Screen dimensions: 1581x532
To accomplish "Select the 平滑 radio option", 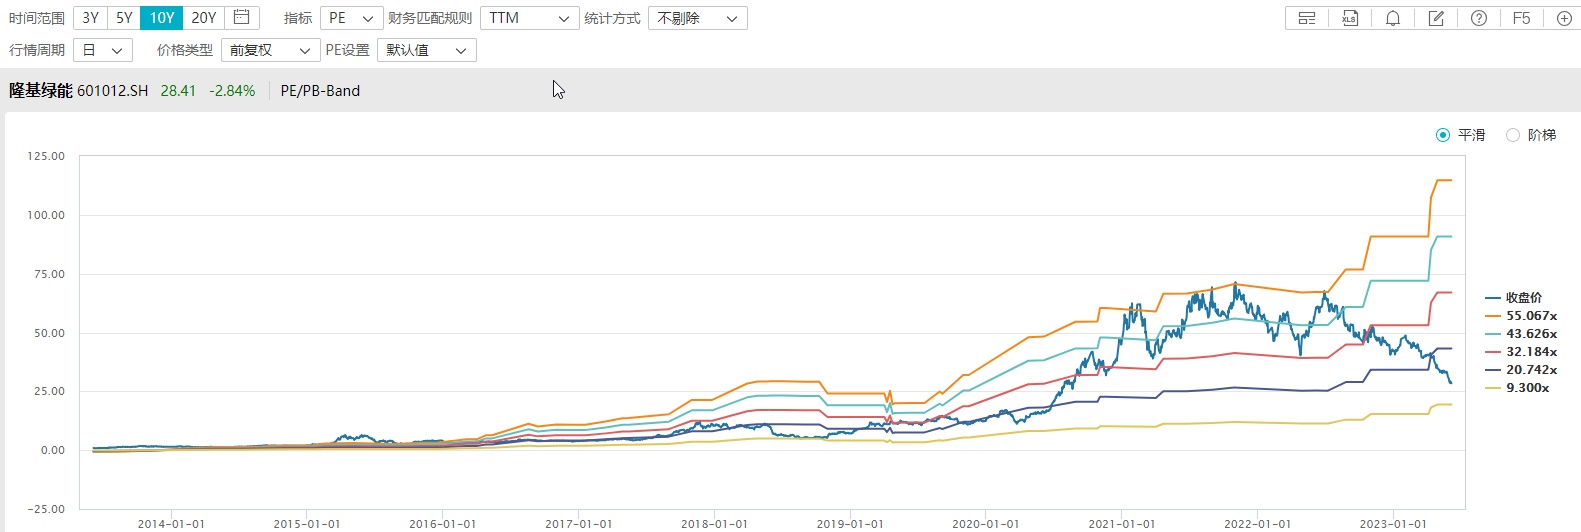I will [1443, 135].
